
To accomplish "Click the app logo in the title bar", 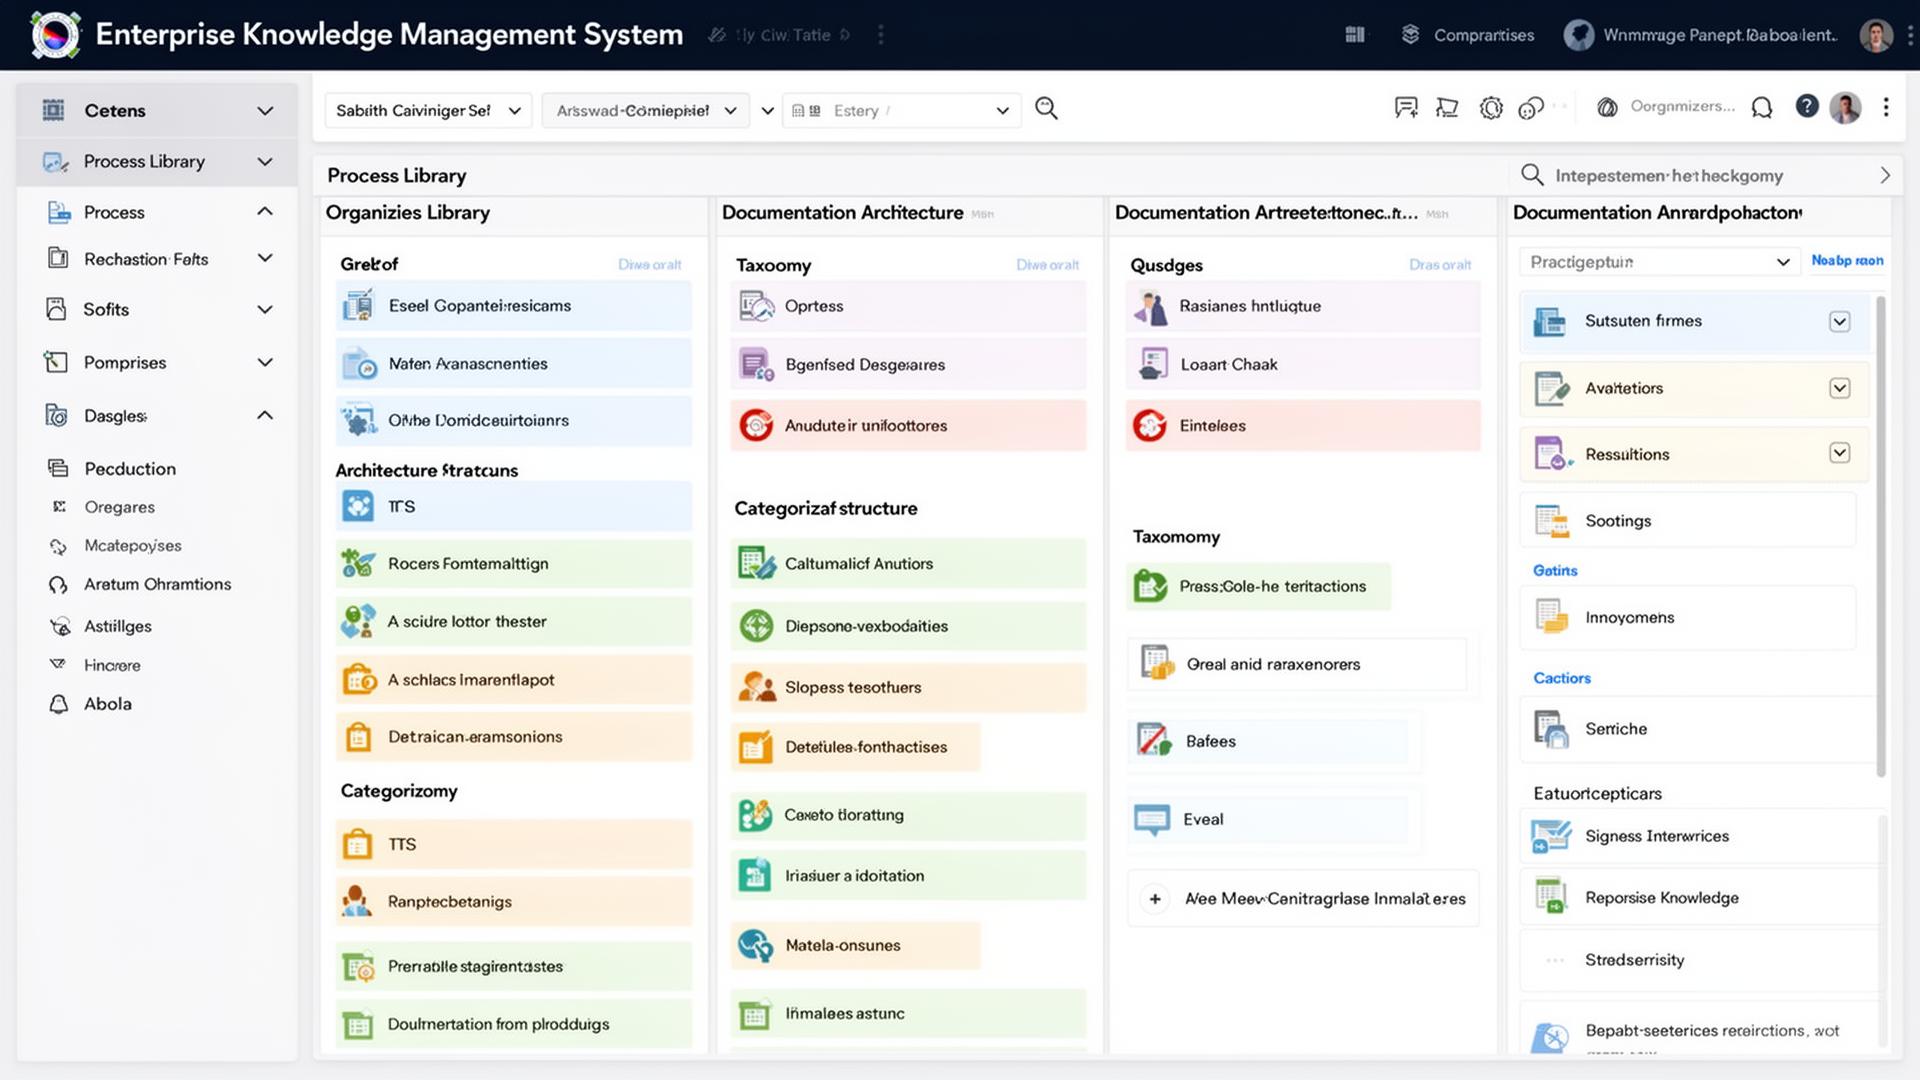I will [x=55, y=35].
